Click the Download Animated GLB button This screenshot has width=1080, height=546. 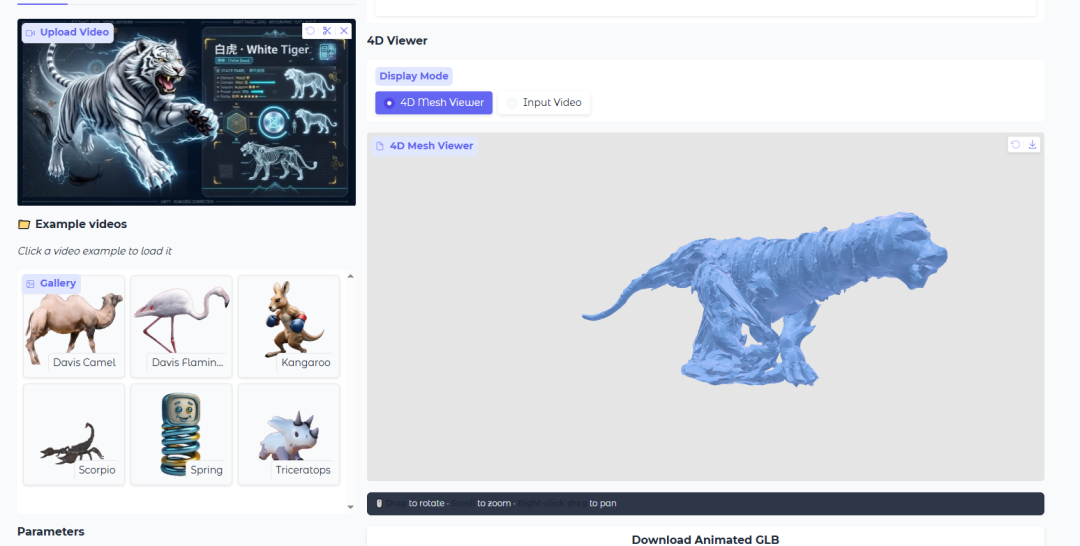[705, 540]
